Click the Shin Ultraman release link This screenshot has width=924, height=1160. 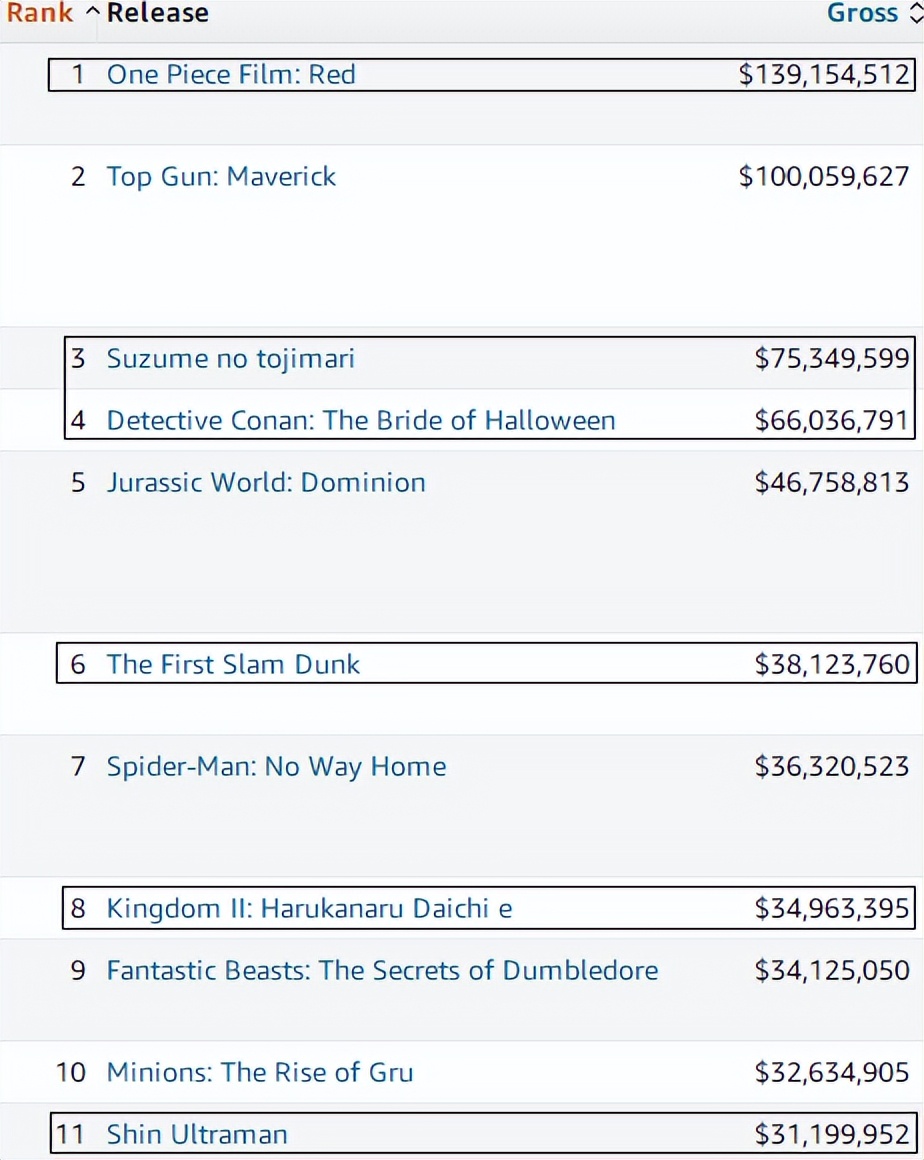[197, 1135]
